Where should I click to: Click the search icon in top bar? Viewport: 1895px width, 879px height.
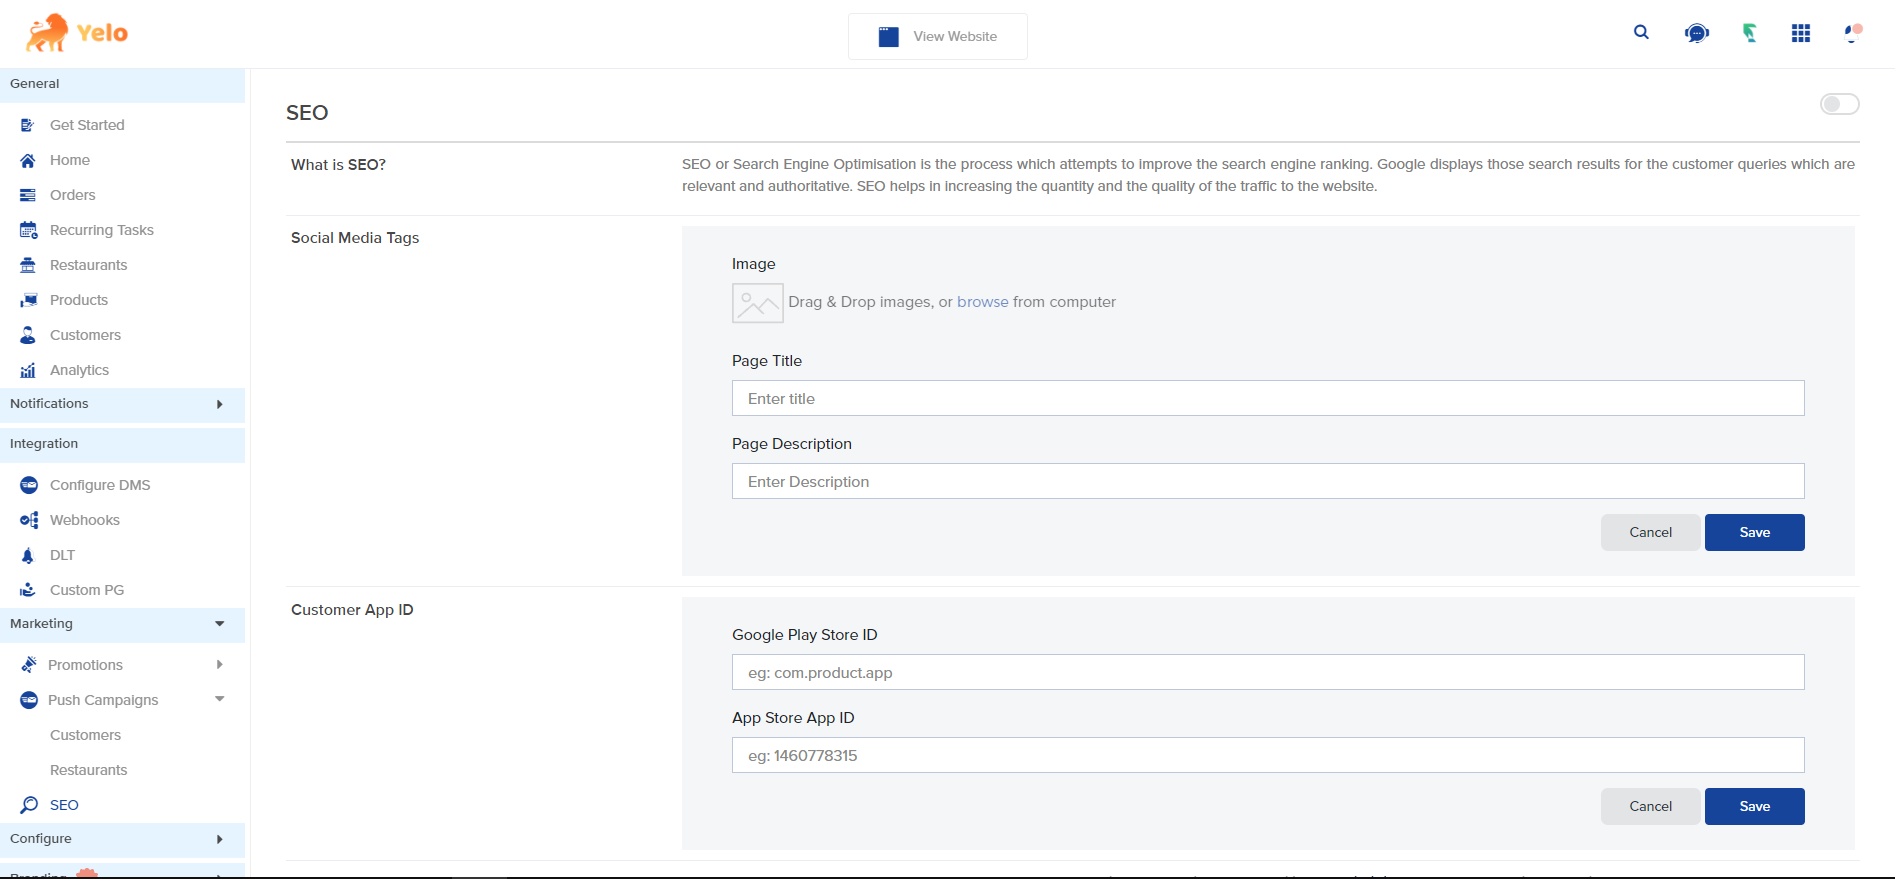(1641, 33)
